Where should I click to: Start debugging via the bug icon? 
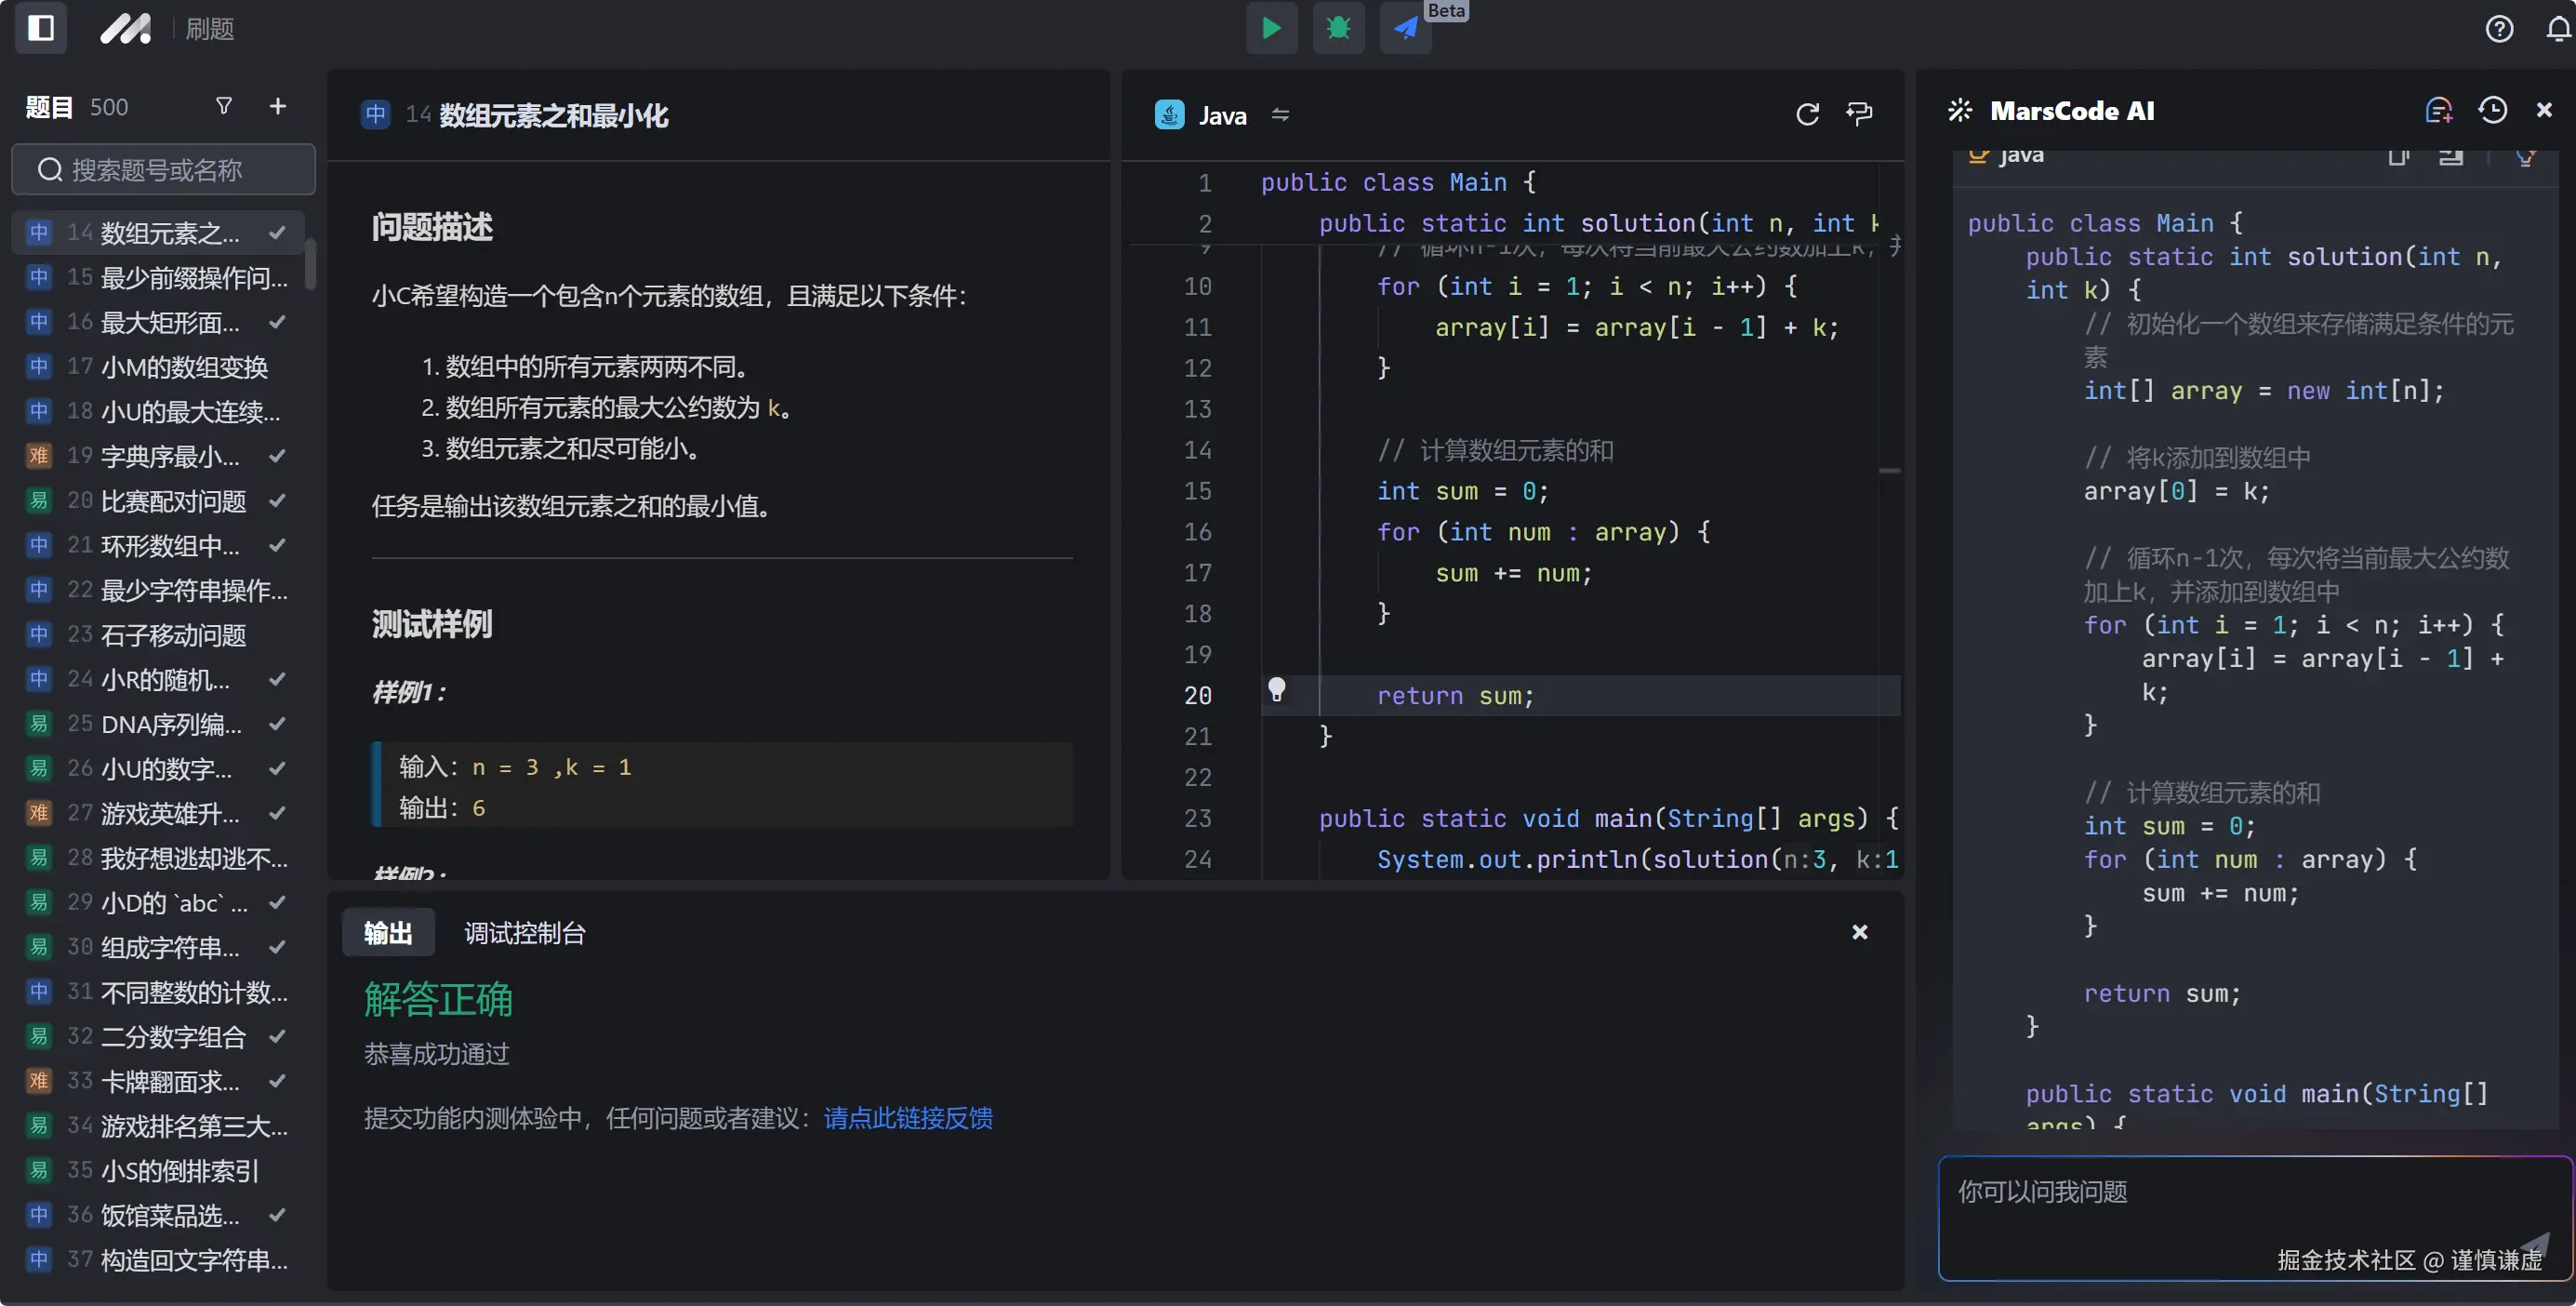pos(1338,28)
